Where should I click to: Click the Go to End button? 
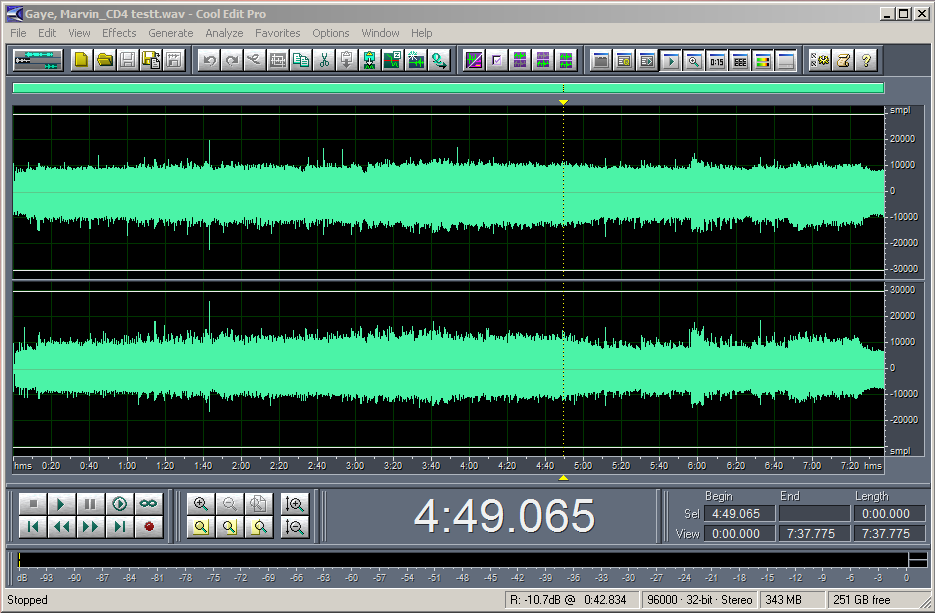pyautogui.click(x=119, y=527)
